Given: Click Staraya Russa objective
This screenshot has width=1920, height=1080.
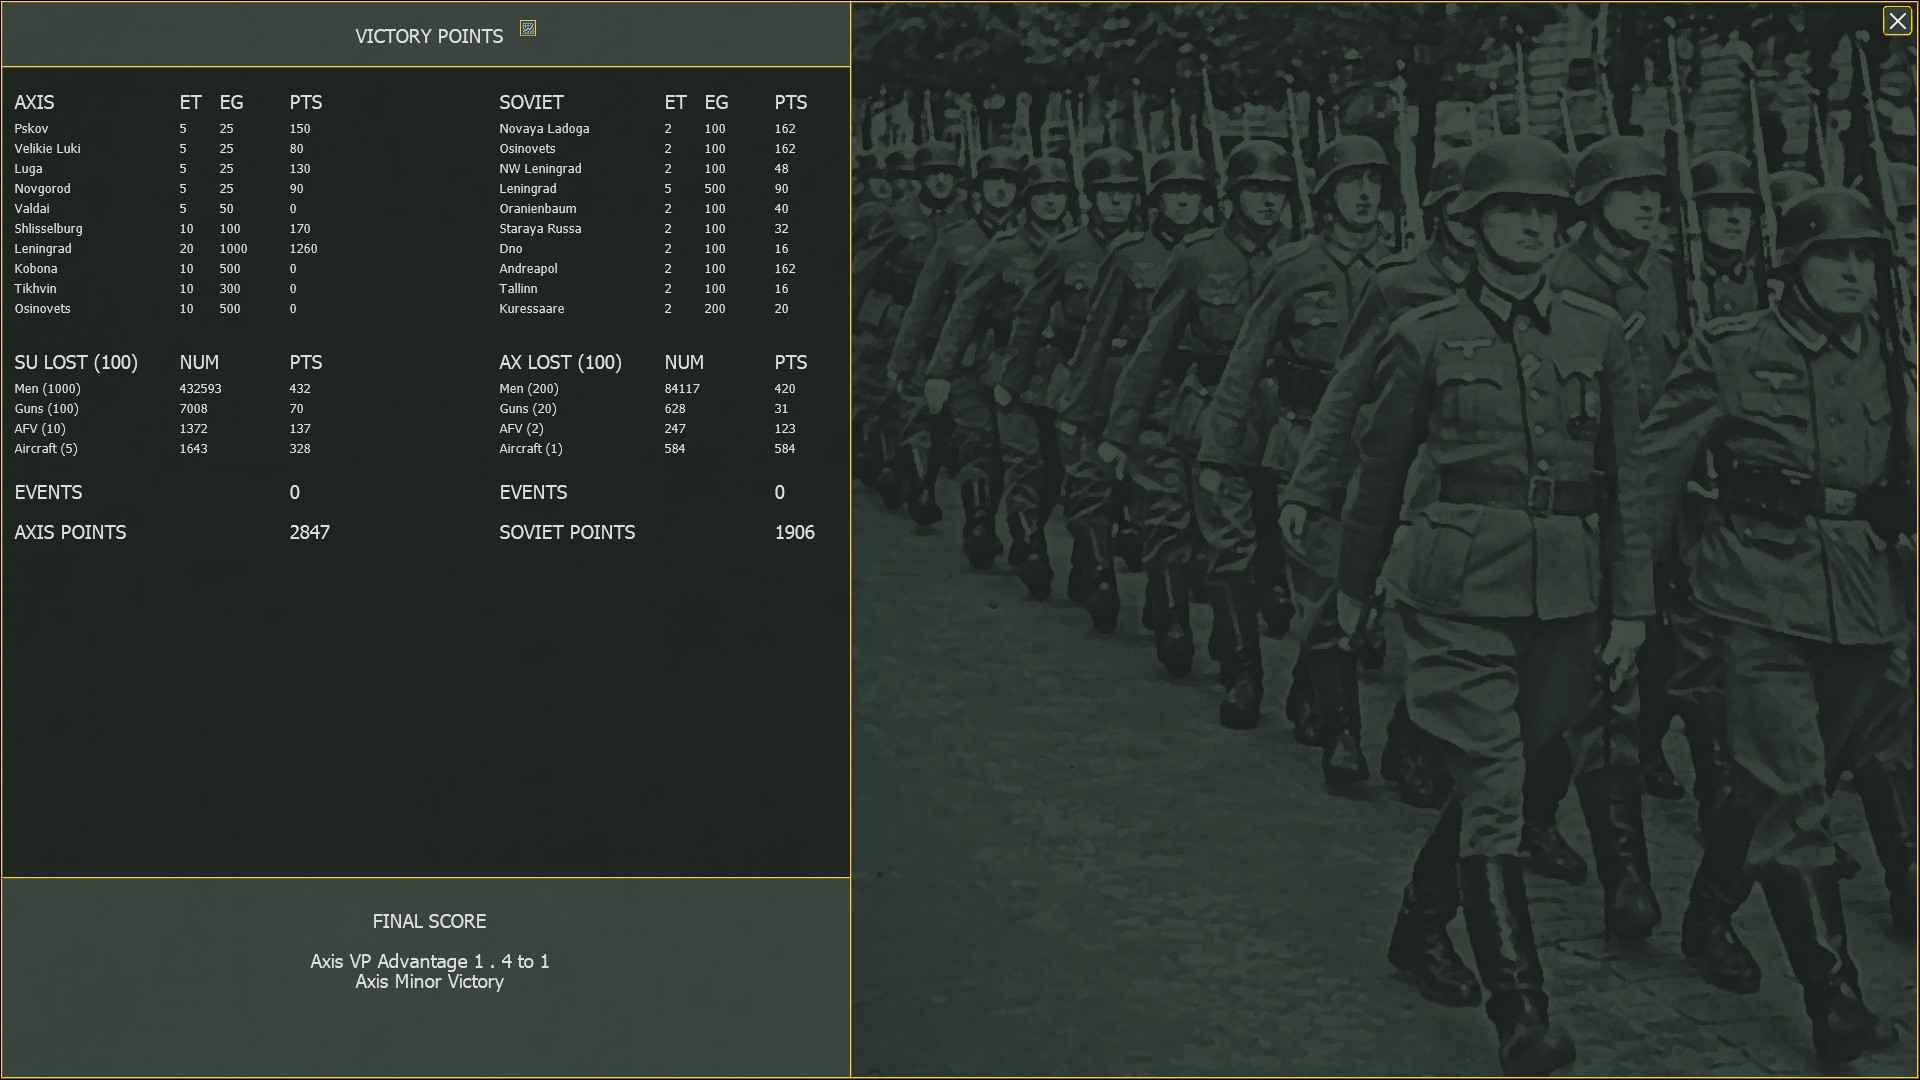Looking at the screenshot, I should click(540, 229).
